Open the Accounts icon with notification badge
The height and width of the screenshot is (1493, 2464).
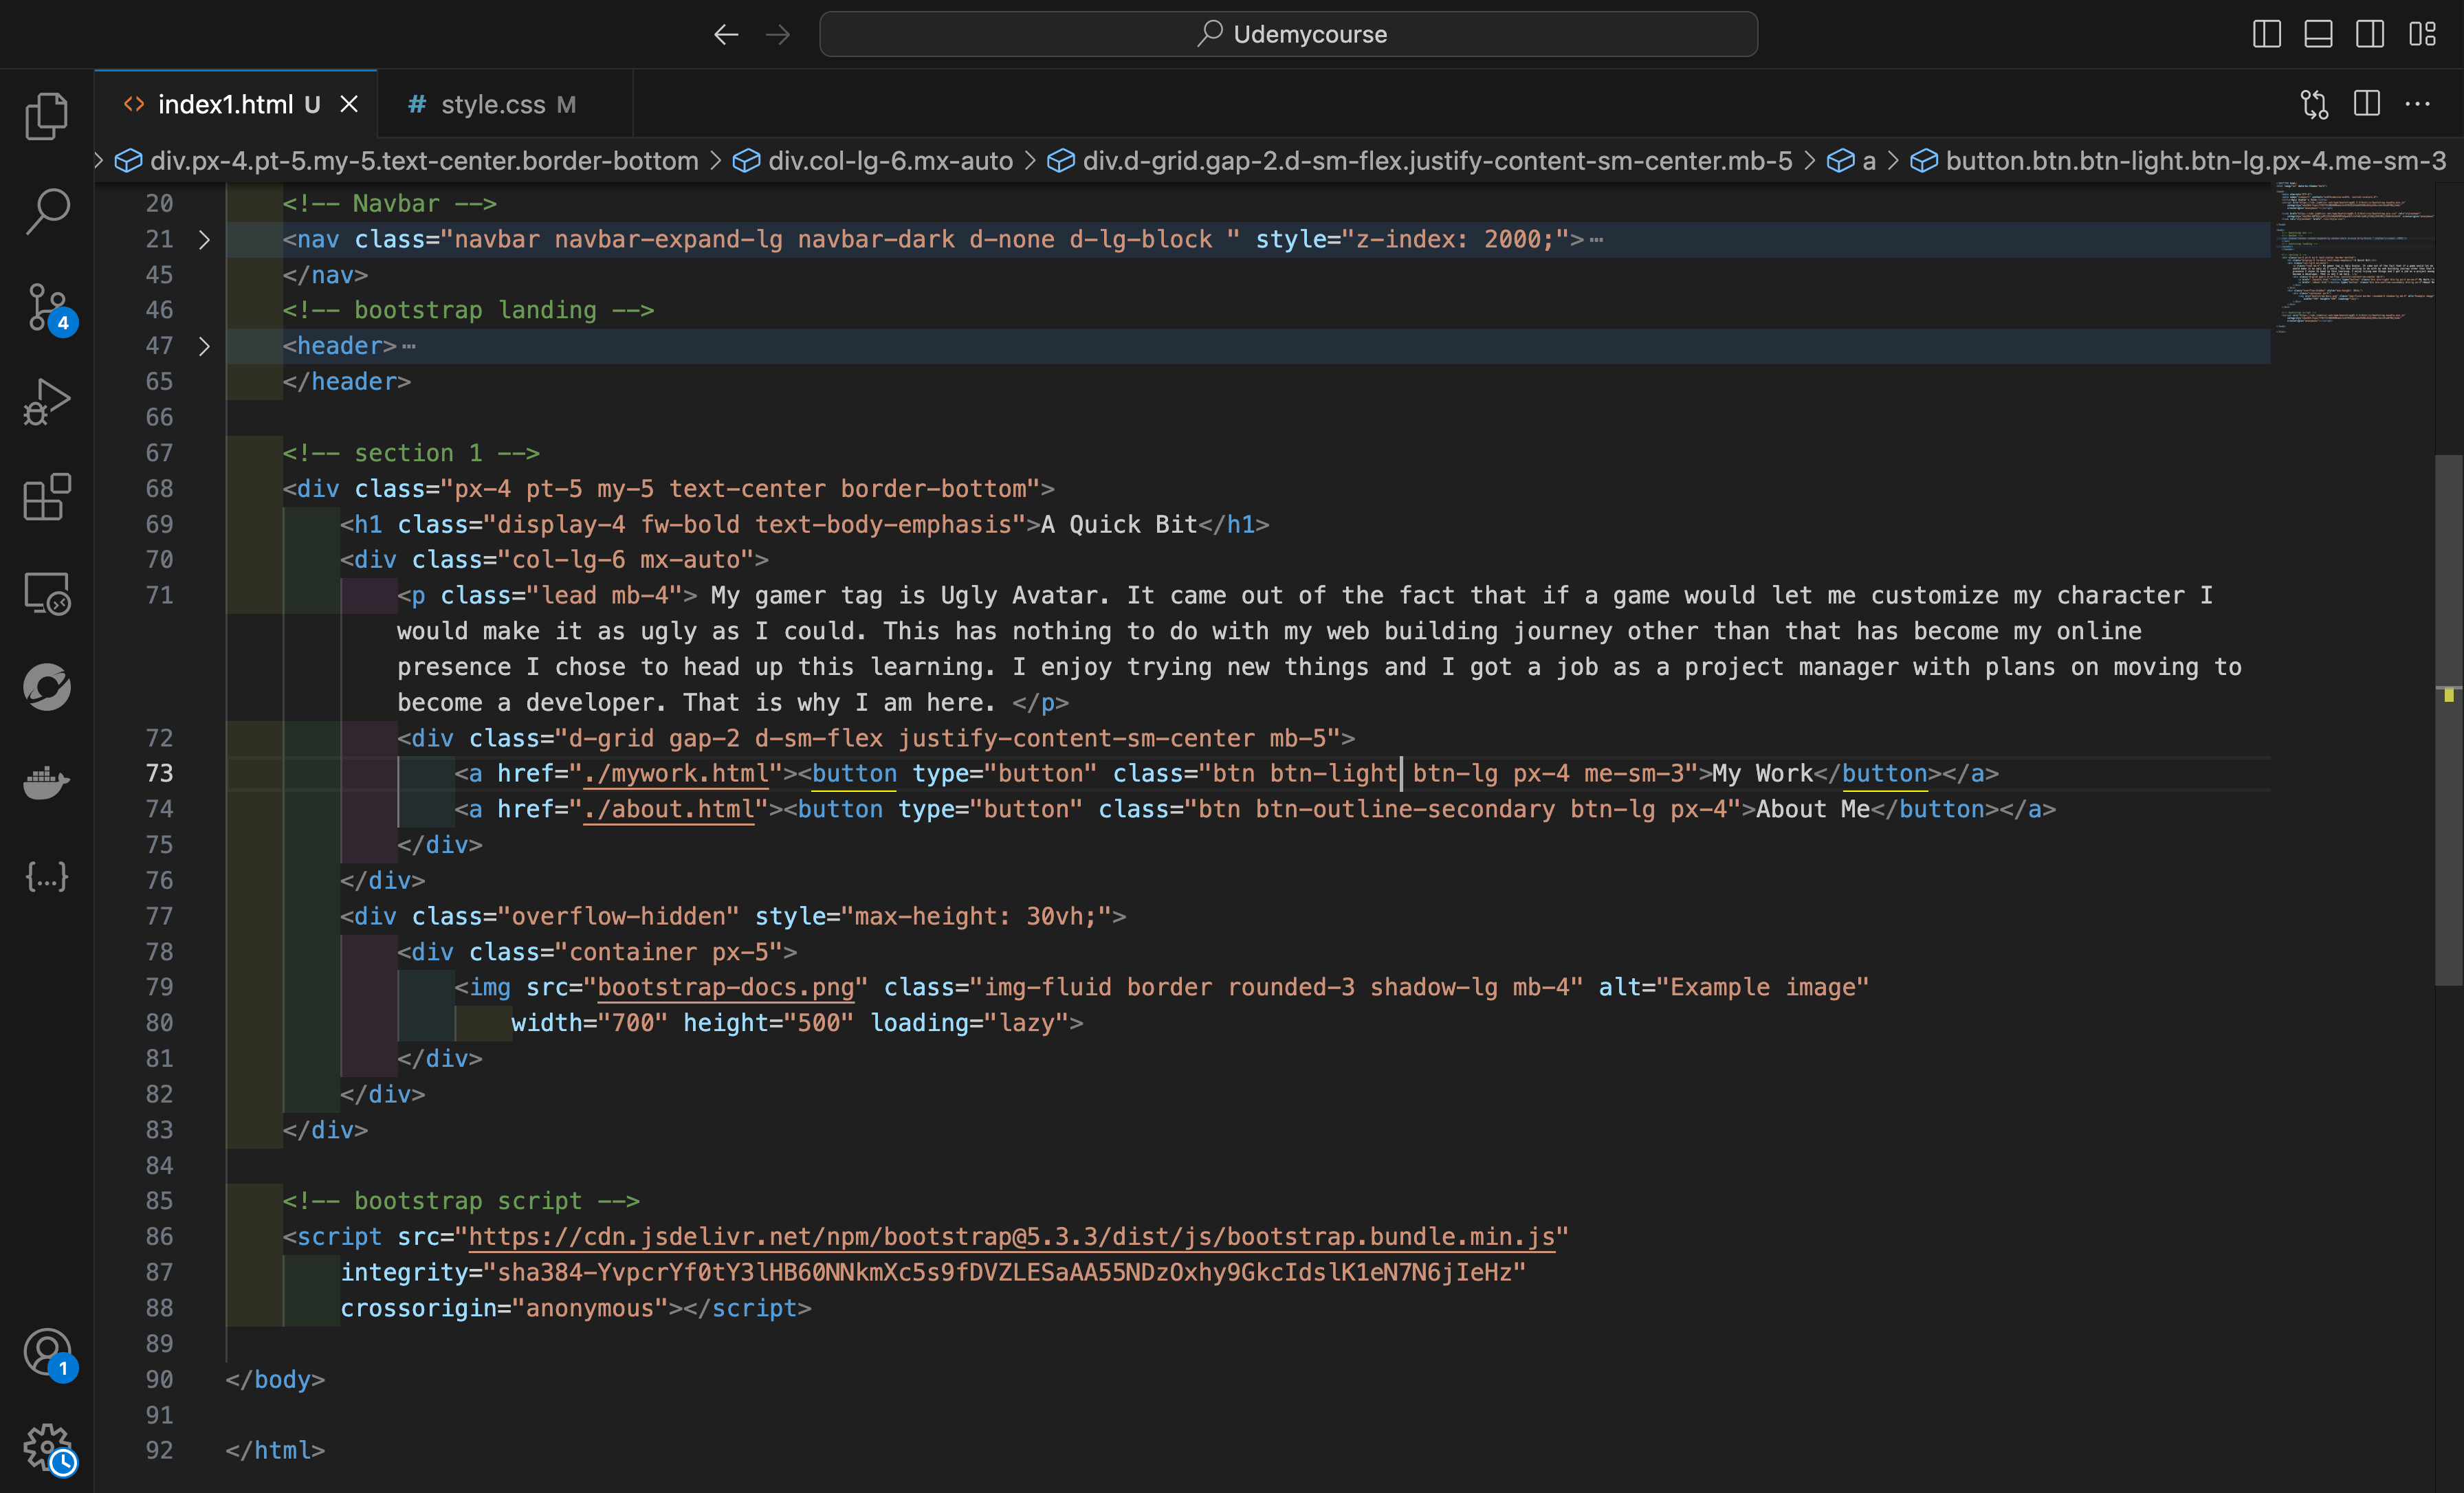tap(46, 1353)
